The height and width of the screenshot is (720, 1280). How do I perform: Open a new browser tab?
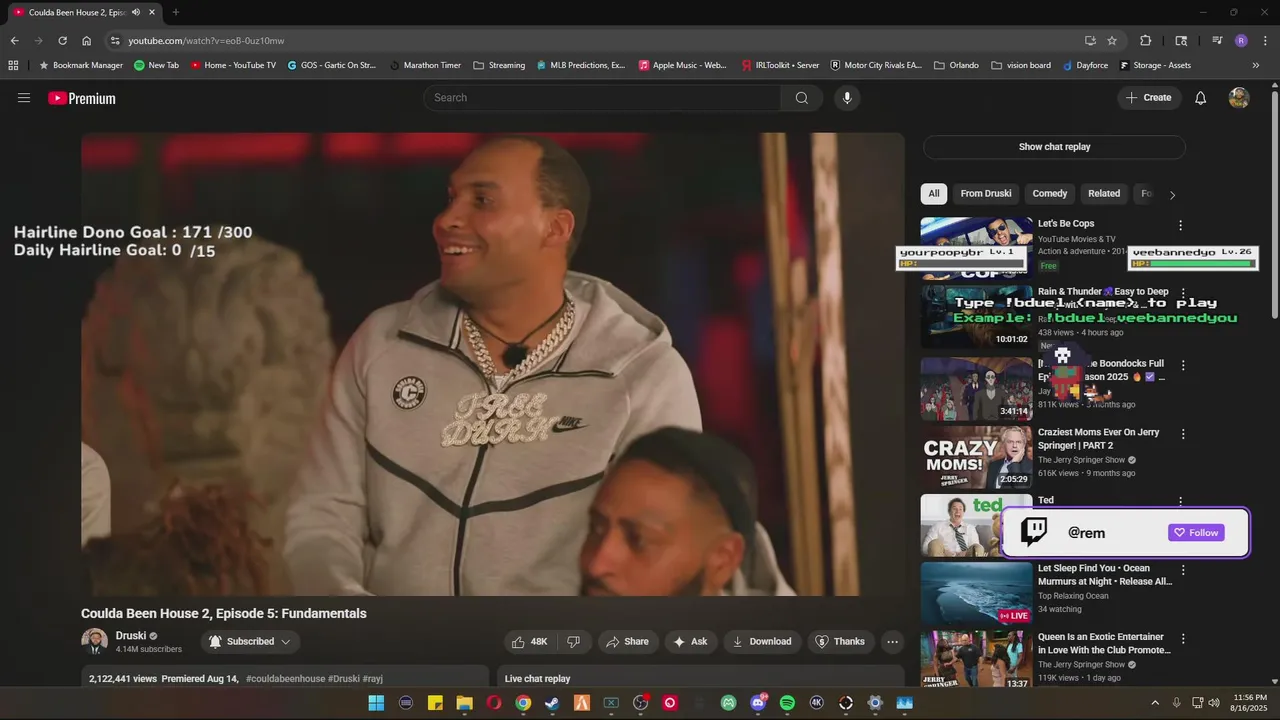tap(176, 12)
